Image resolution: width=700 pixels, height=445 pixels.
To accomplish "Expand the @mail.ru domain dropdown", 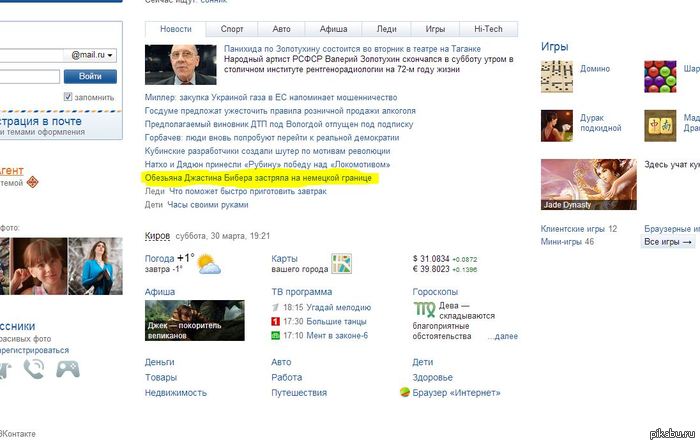I will click(x=93, y=55).
